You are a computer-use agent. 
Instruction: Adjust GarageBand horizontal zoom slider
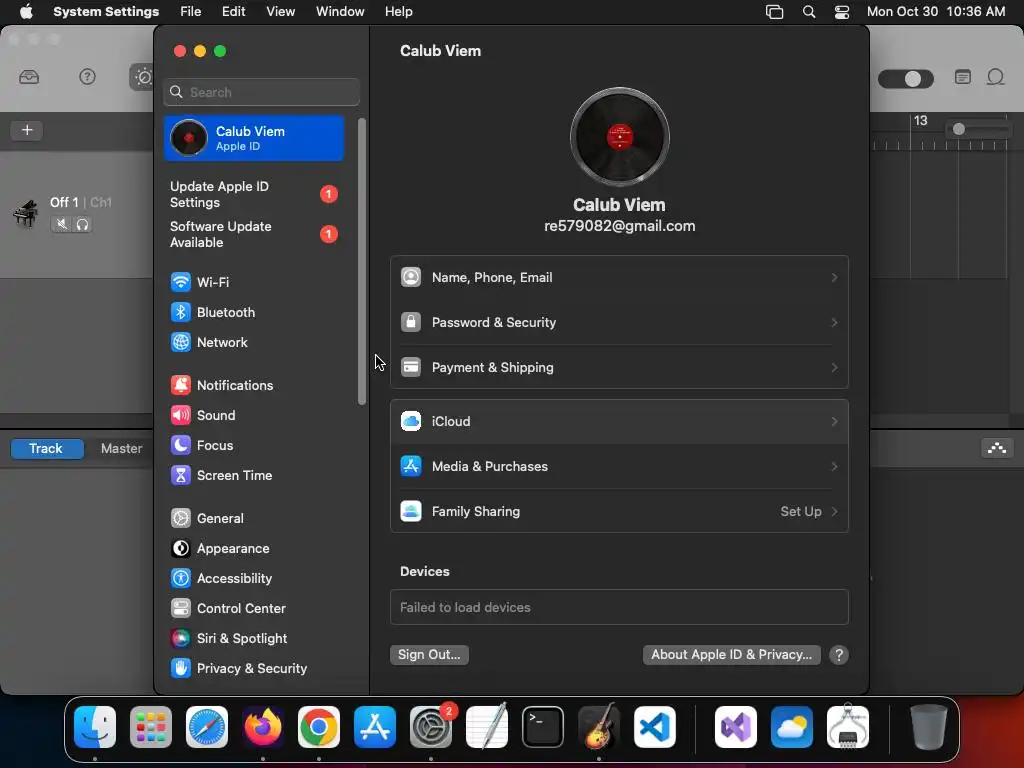[x=959, y=129]
